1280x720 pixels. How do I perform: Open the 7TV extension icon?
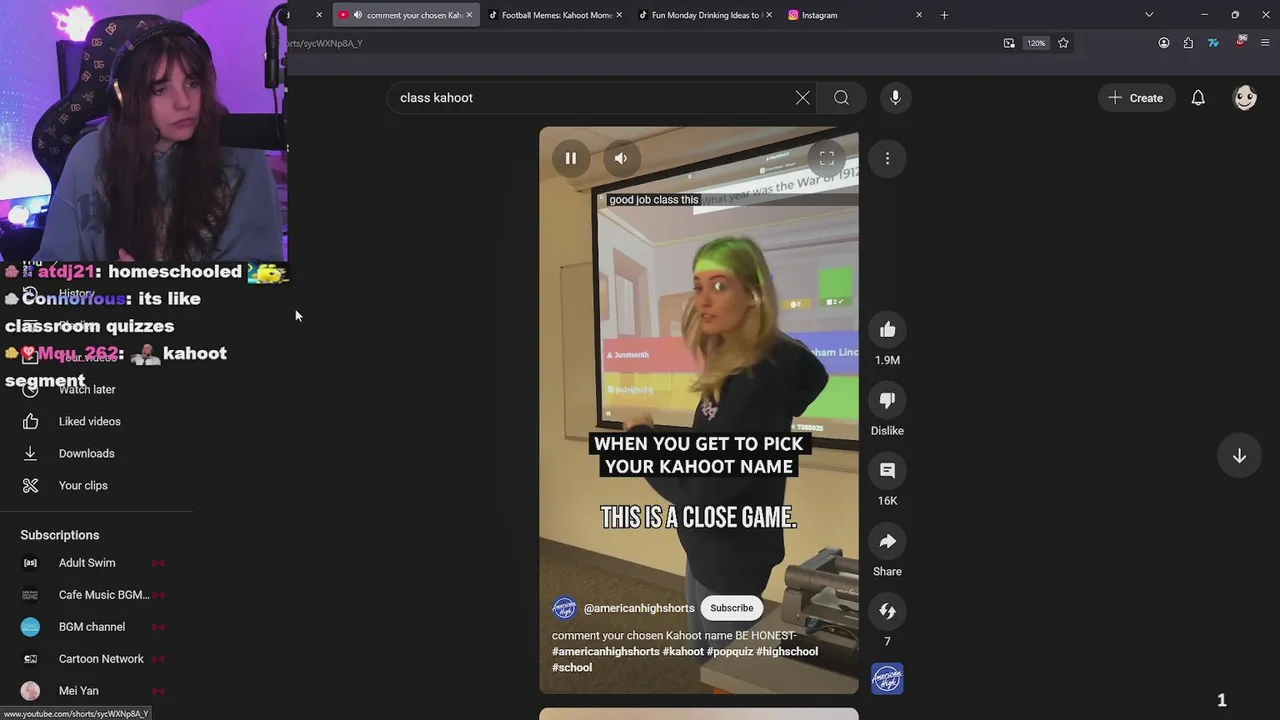(x=1213, y=43)
